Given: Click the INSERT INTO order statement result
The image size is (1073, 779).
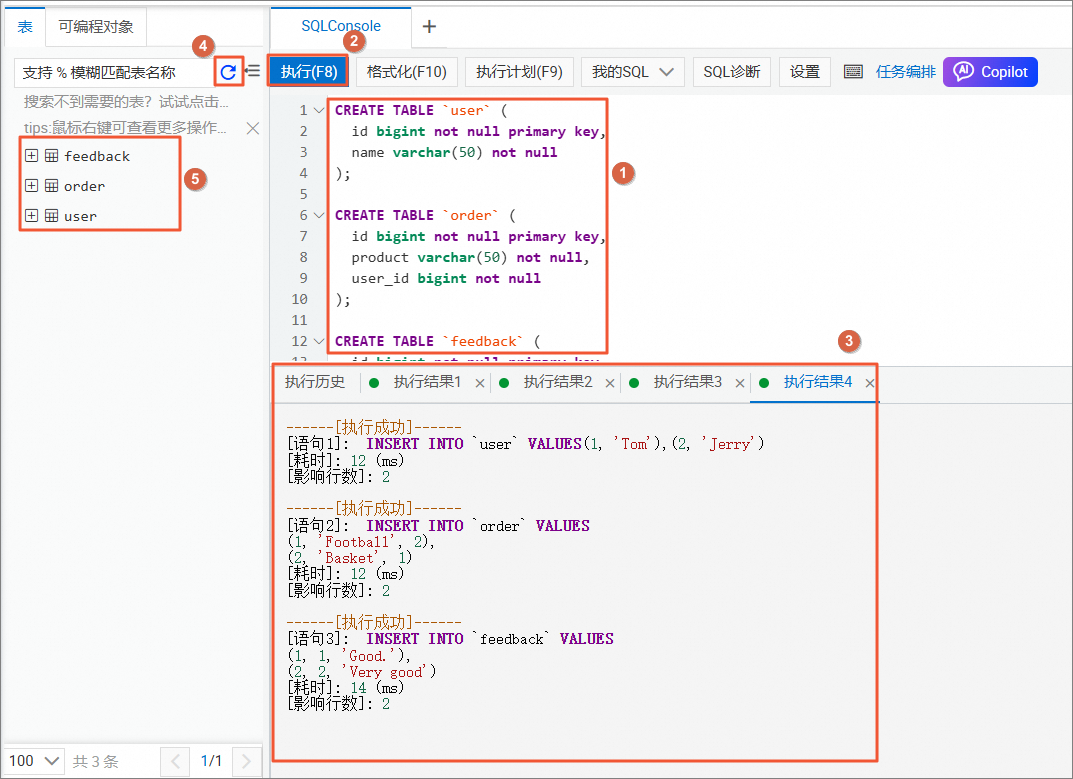Looking at the screenshot, I should point(438,526).
